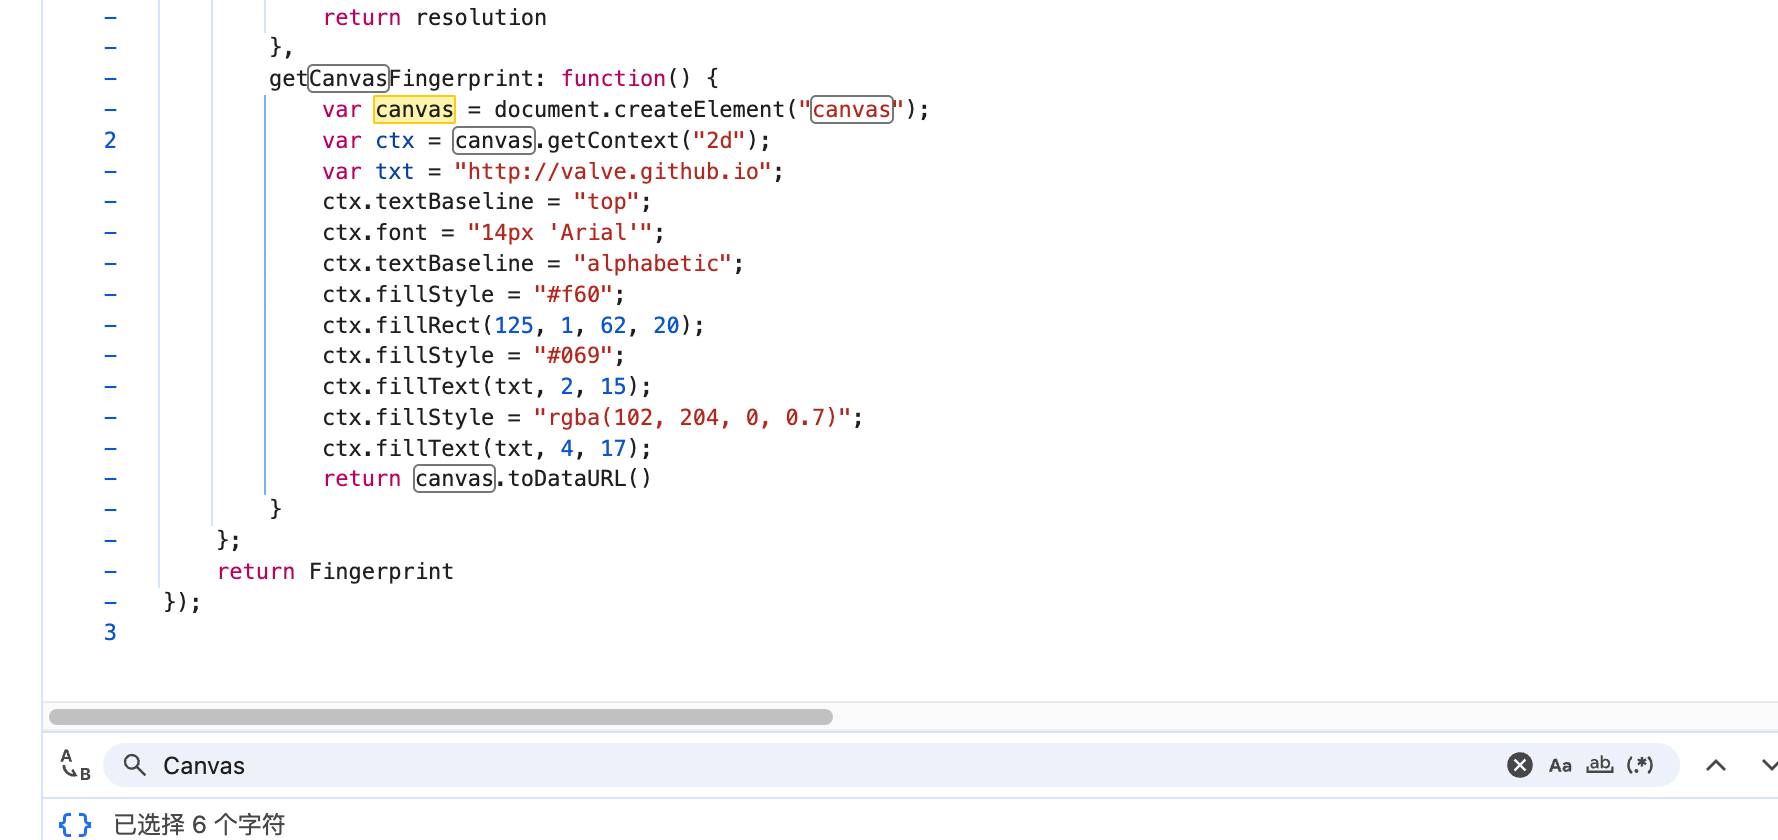This screenshot has width=1778, height=840.
Task: Click line number 3 in gutter
Action: [110, 632]
